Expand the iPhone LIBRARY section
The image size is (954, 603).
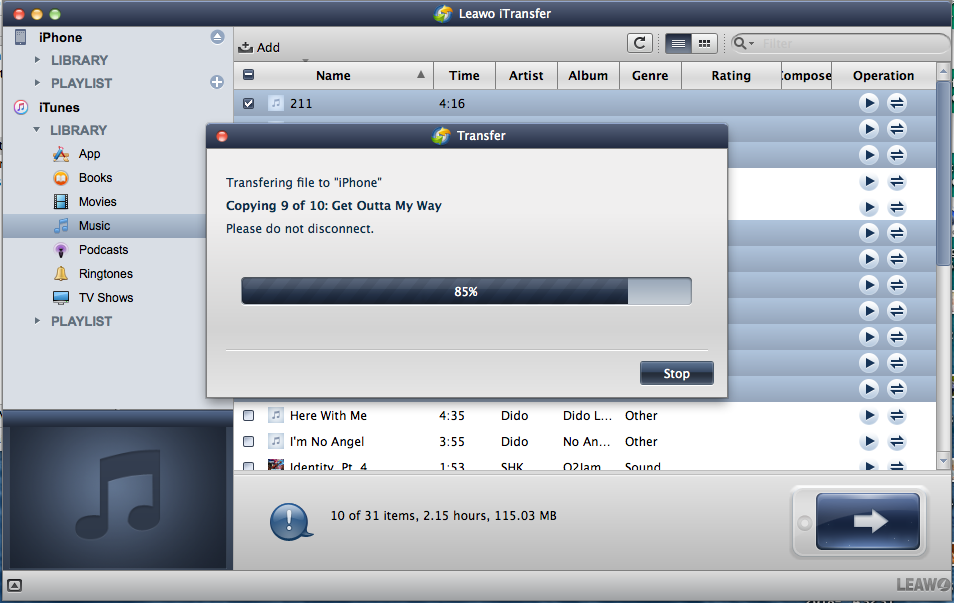pos(38,60)
